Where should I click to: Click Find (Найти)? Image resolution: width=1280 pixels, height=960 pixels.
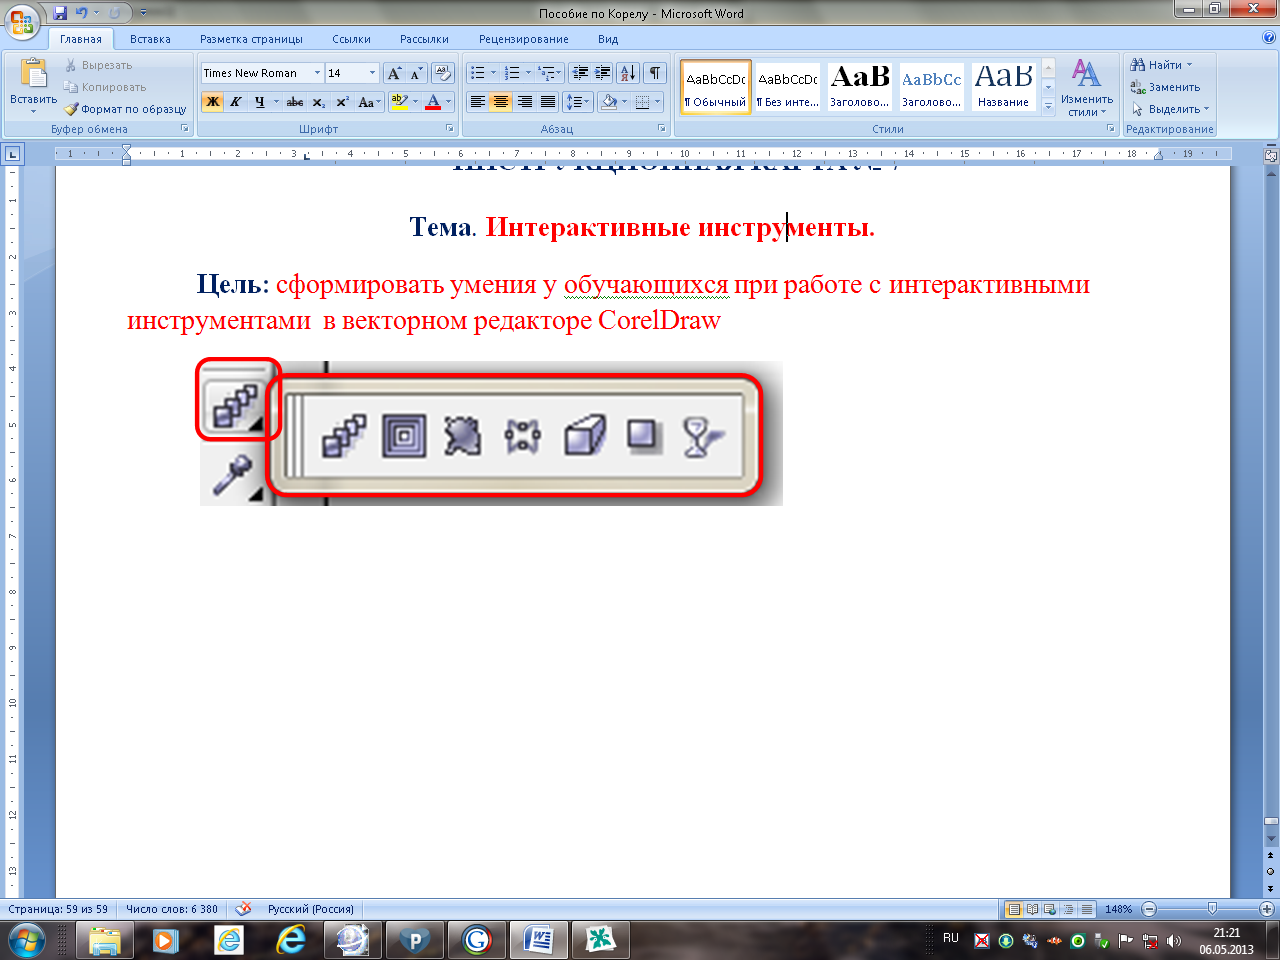click(x=1162, y=65)
